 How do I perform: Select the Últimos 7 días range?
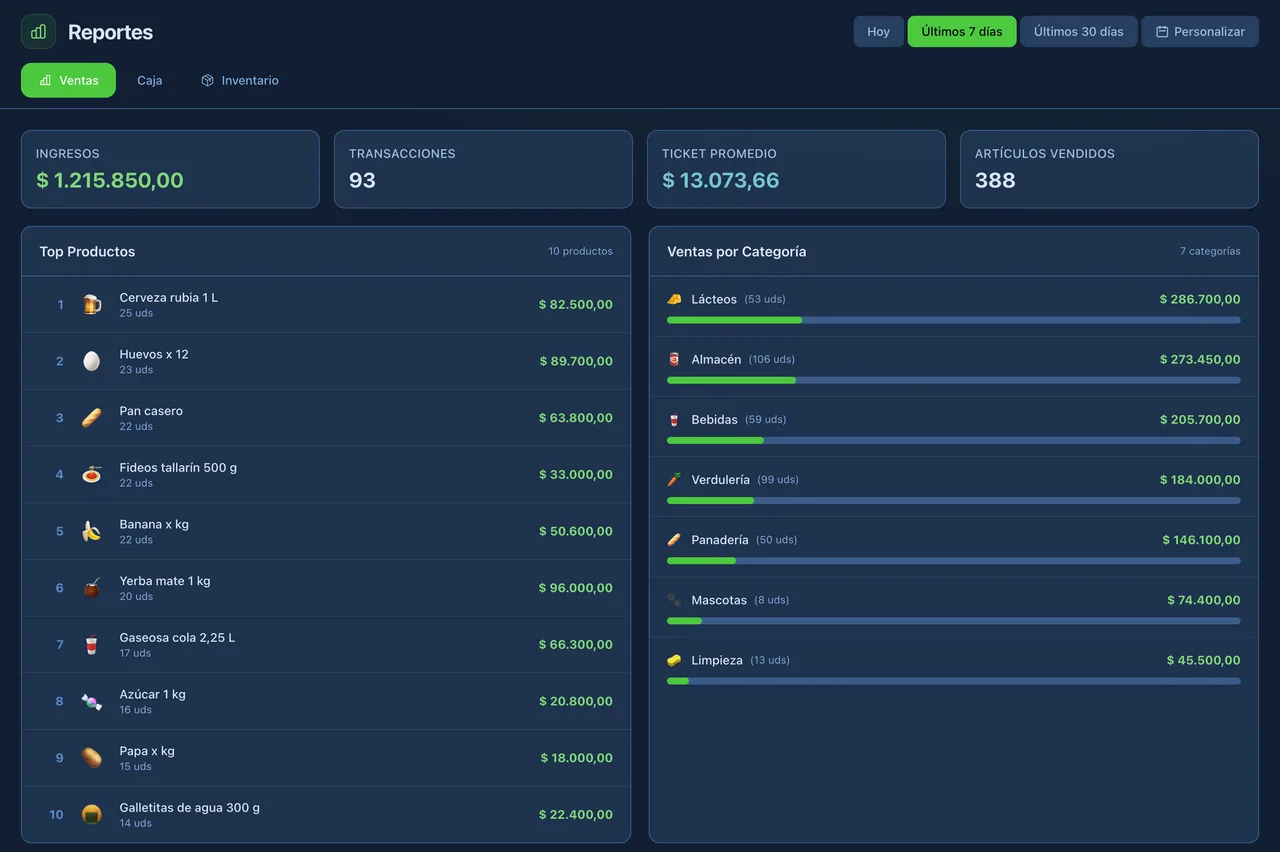[962, 31]
